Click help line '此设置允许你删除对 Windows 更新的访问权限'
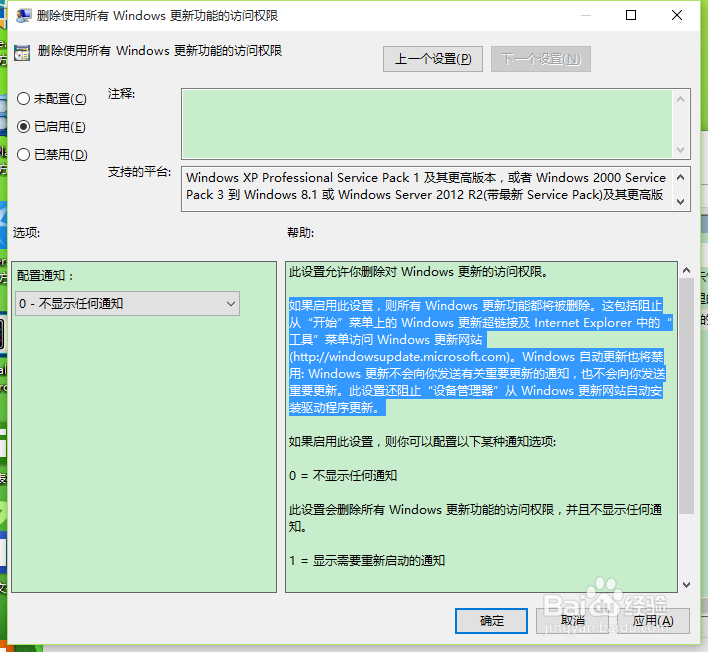The image size is (708, 652). 418,272
